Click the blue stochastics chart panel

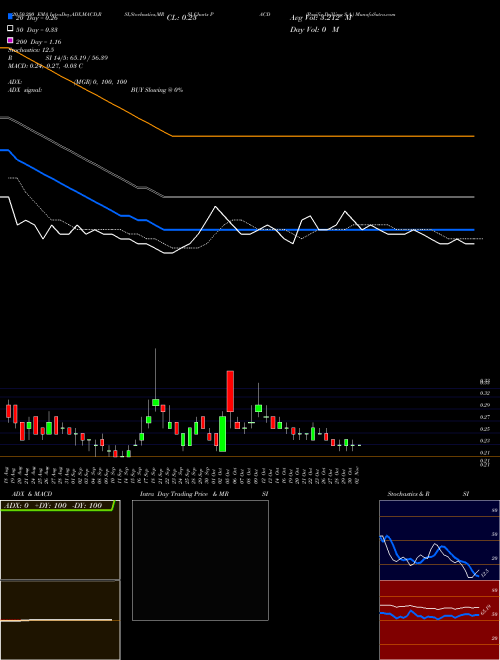point(439,540)
